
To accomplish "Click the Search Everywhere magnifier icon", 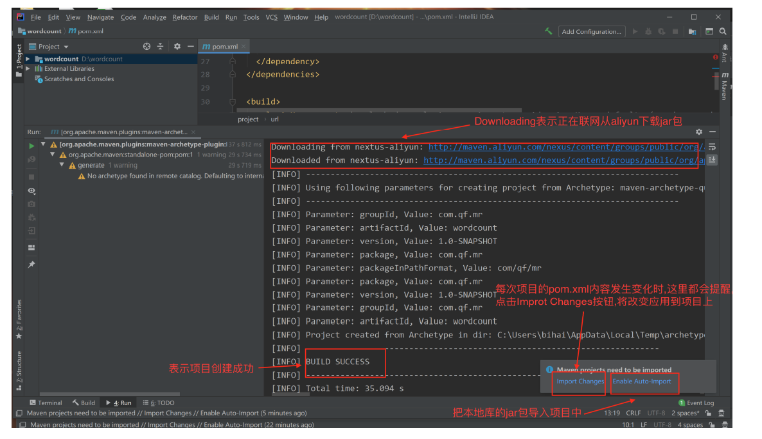I will (723, 31).
